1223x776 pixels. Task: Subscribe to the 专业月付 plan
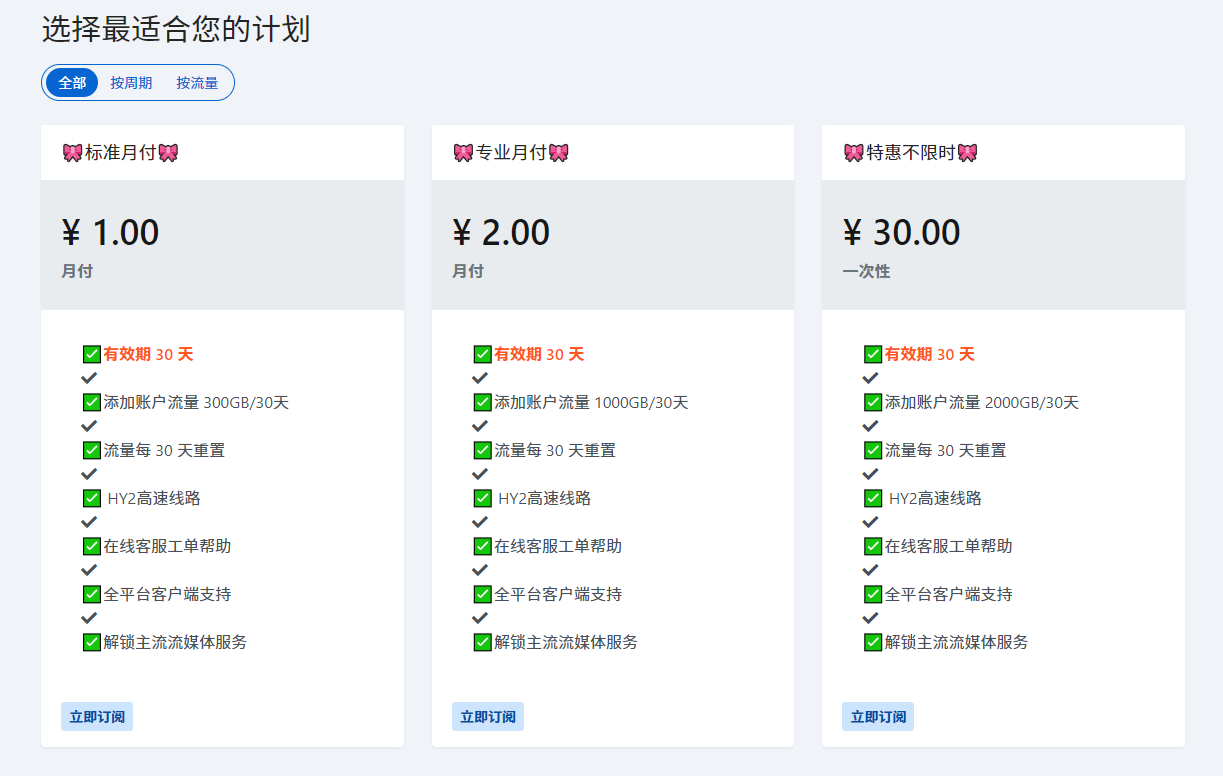(x=487, y=717)
